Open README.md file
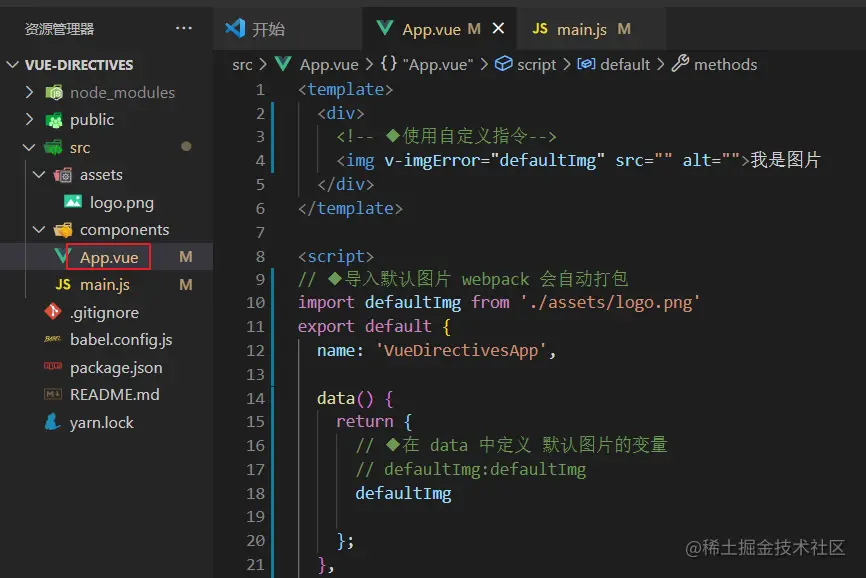The height and width of the screenshot is (578, 866). tap(114, 394)
